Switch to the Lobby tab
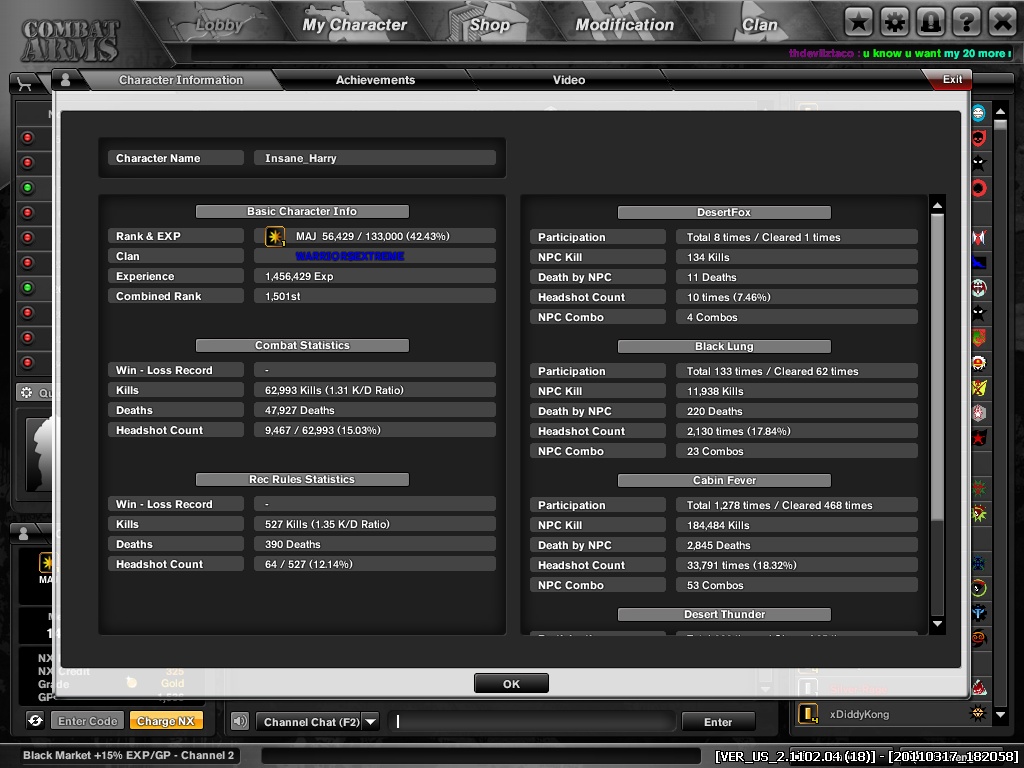 (x=219, y=25)
